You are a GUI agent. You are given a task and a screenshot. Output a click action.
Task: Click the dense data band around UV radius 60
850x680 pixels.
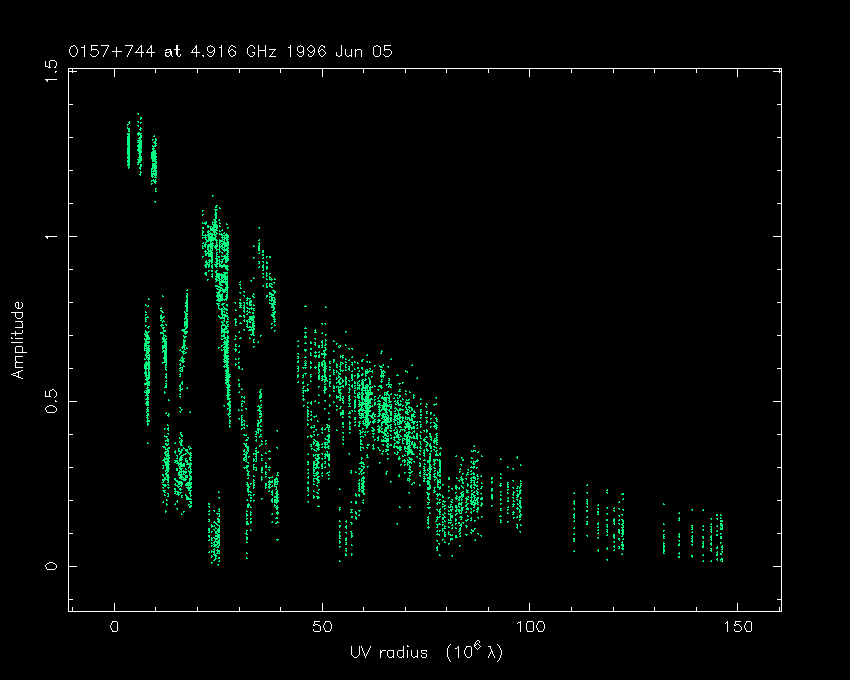[367, 400]
